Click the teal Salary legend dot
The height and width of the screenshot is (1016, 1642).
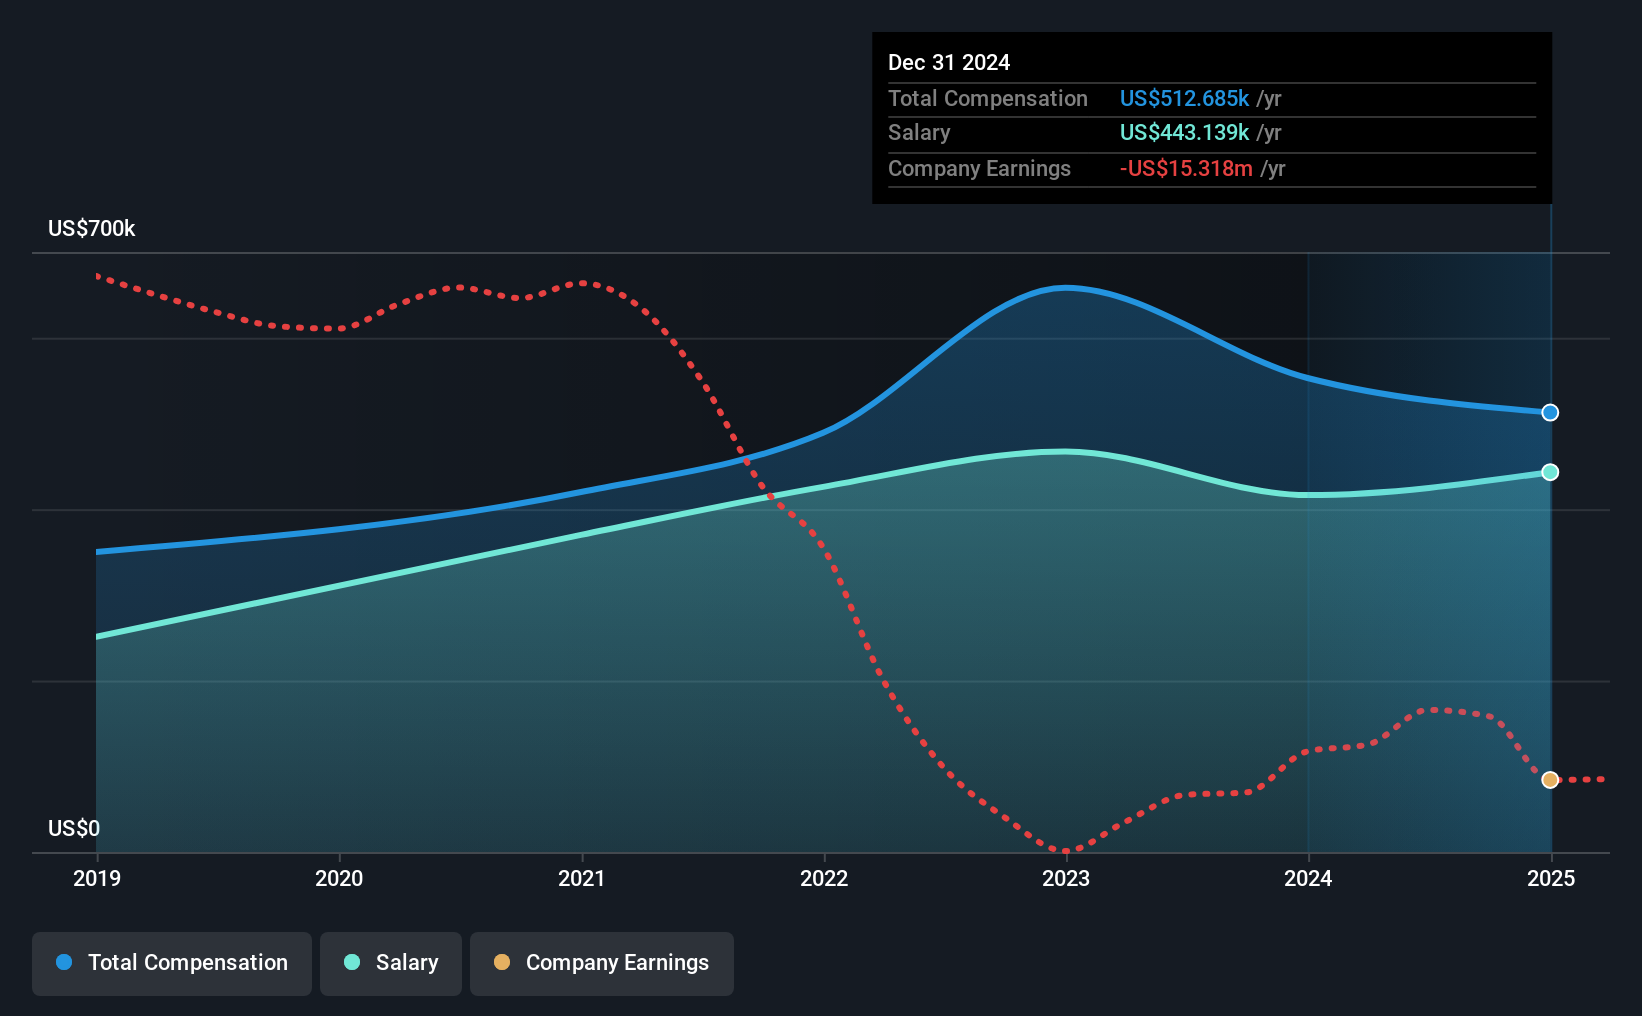coord(352,962)
